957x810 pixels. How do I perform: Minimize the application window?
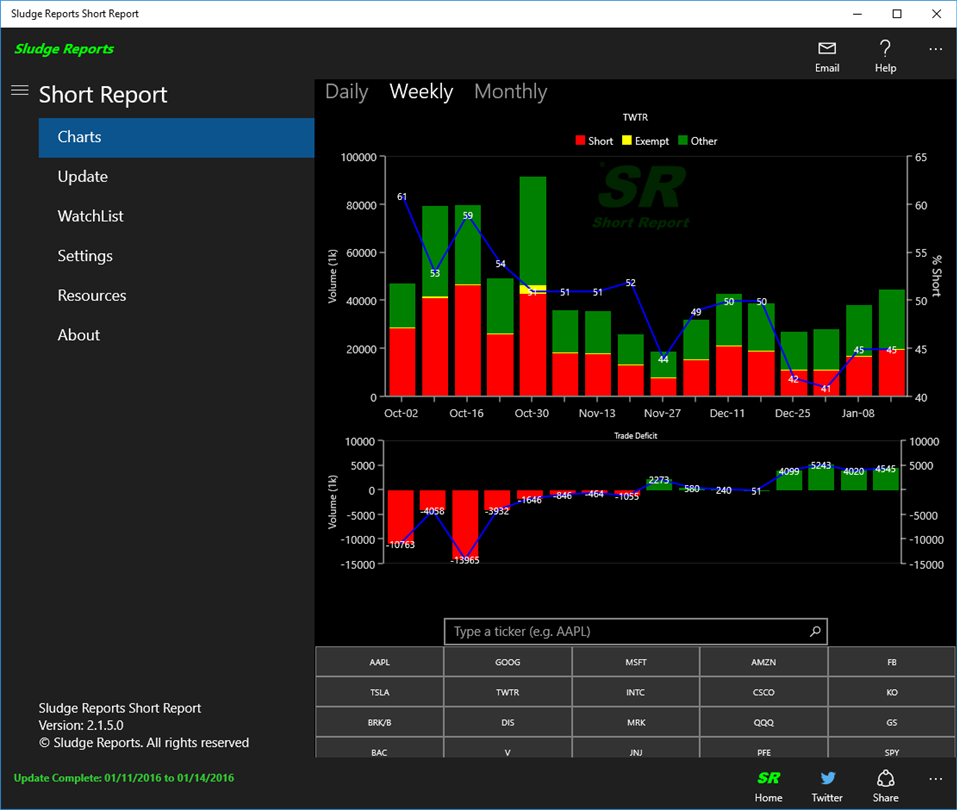coord(858,13)
